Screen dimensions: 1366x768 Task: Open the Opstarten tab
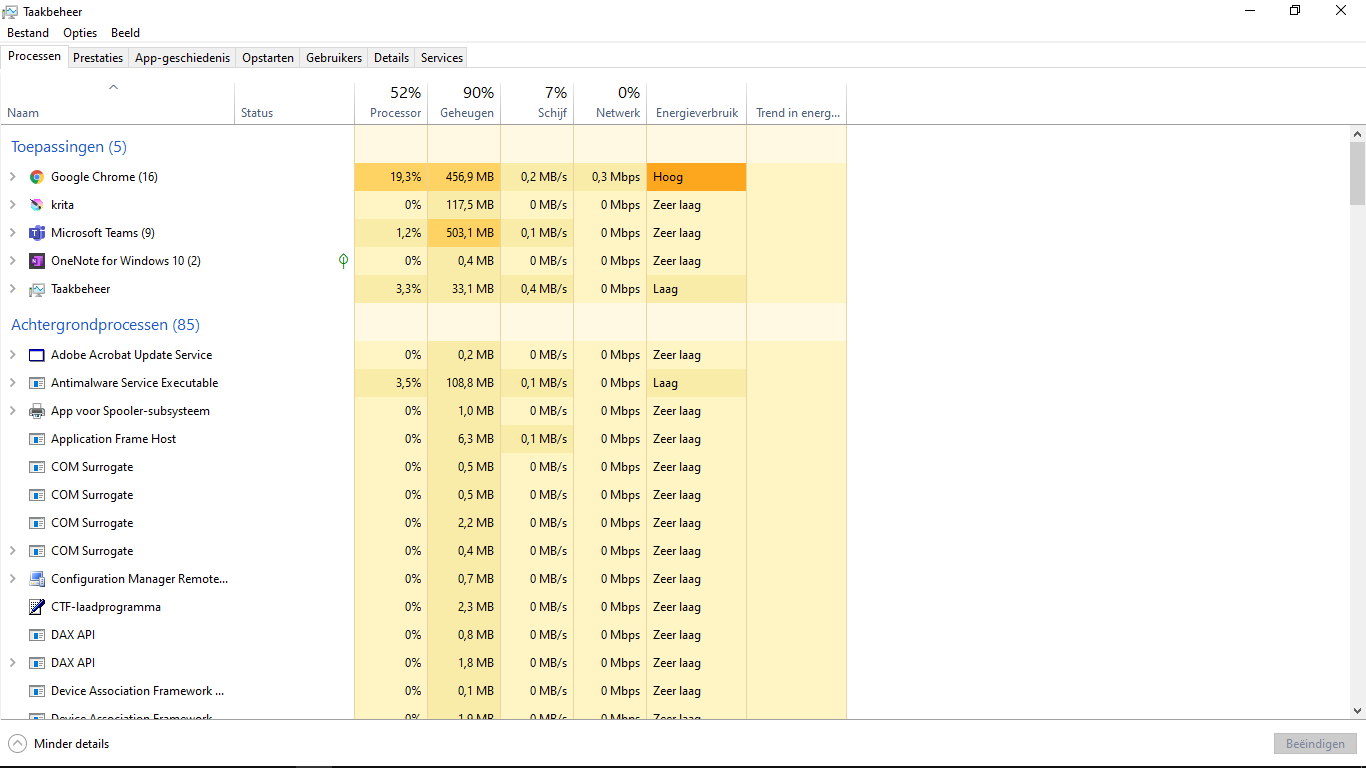(x=268, y=58)
